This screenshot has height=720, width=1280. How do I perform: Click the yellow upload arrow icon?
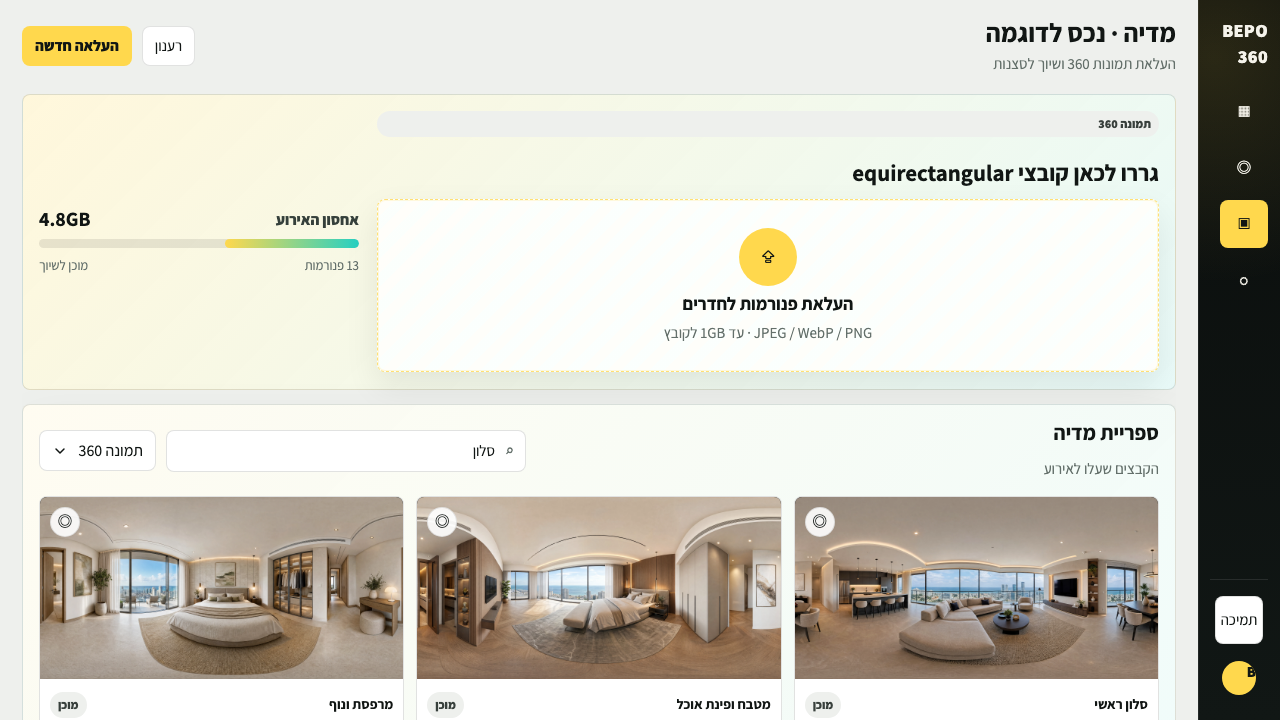coord(768,257)
